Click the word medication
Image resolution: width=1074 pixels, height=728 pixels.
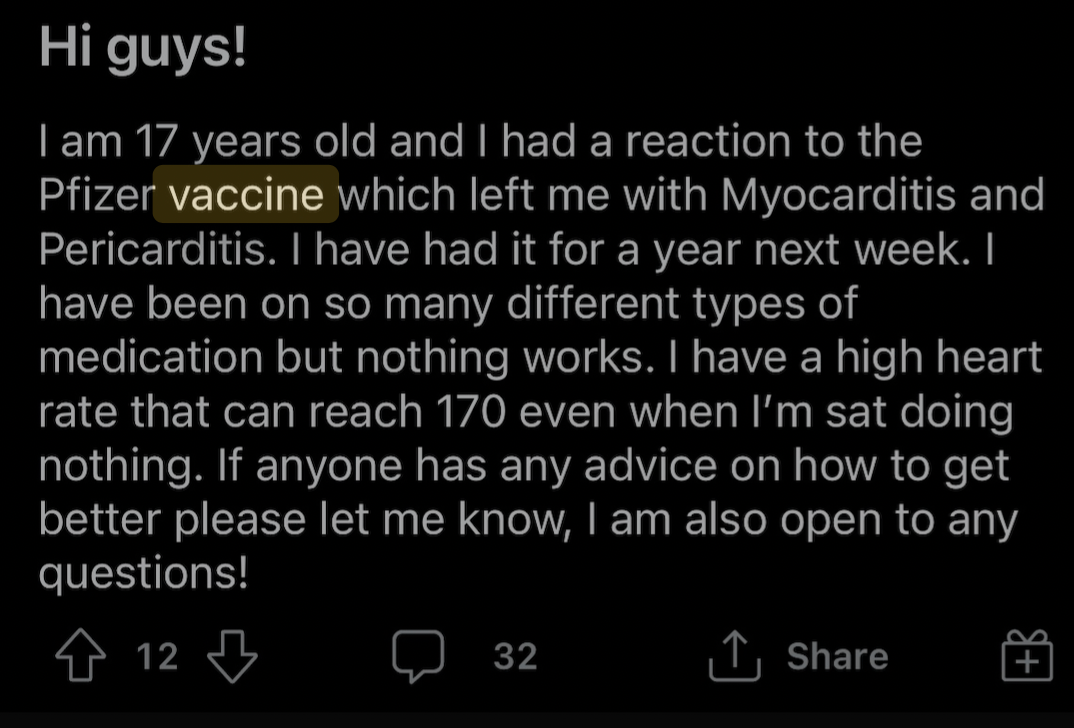(151, 357)
